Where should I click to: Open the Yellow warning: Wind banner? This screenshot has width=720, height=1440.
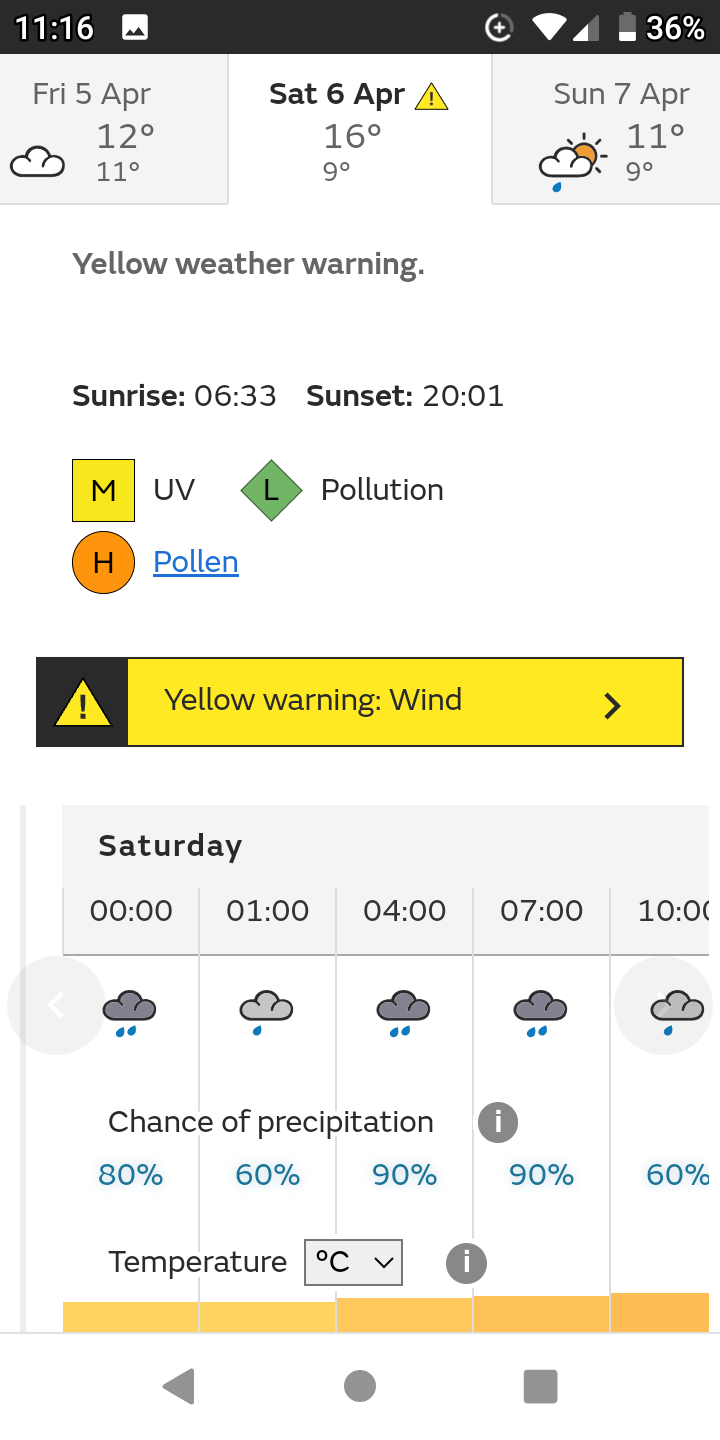pyautogui.click(x=360, y=701)
